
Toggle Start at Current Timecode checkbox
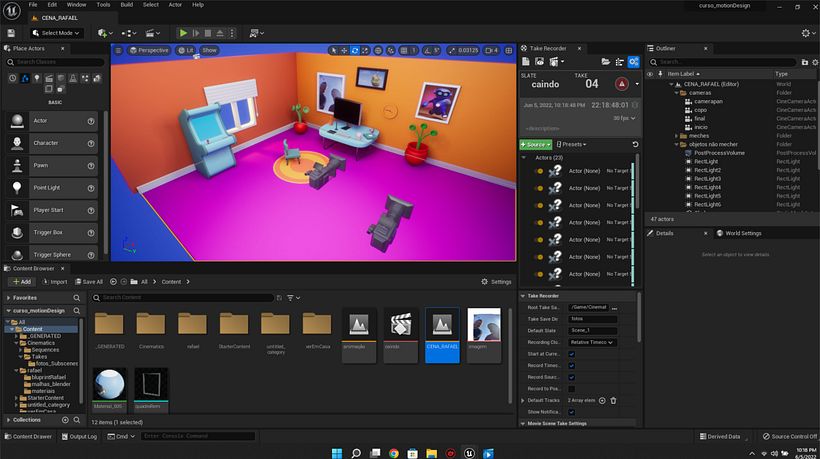pos(571,354)
